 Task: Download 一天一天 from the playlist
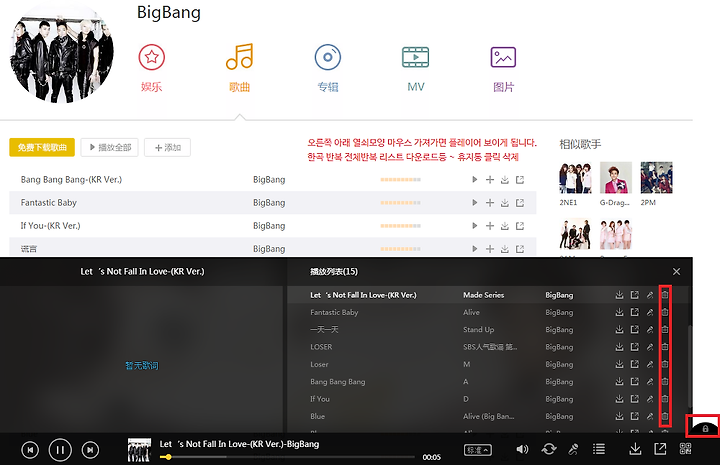click(x=619, y=329)
